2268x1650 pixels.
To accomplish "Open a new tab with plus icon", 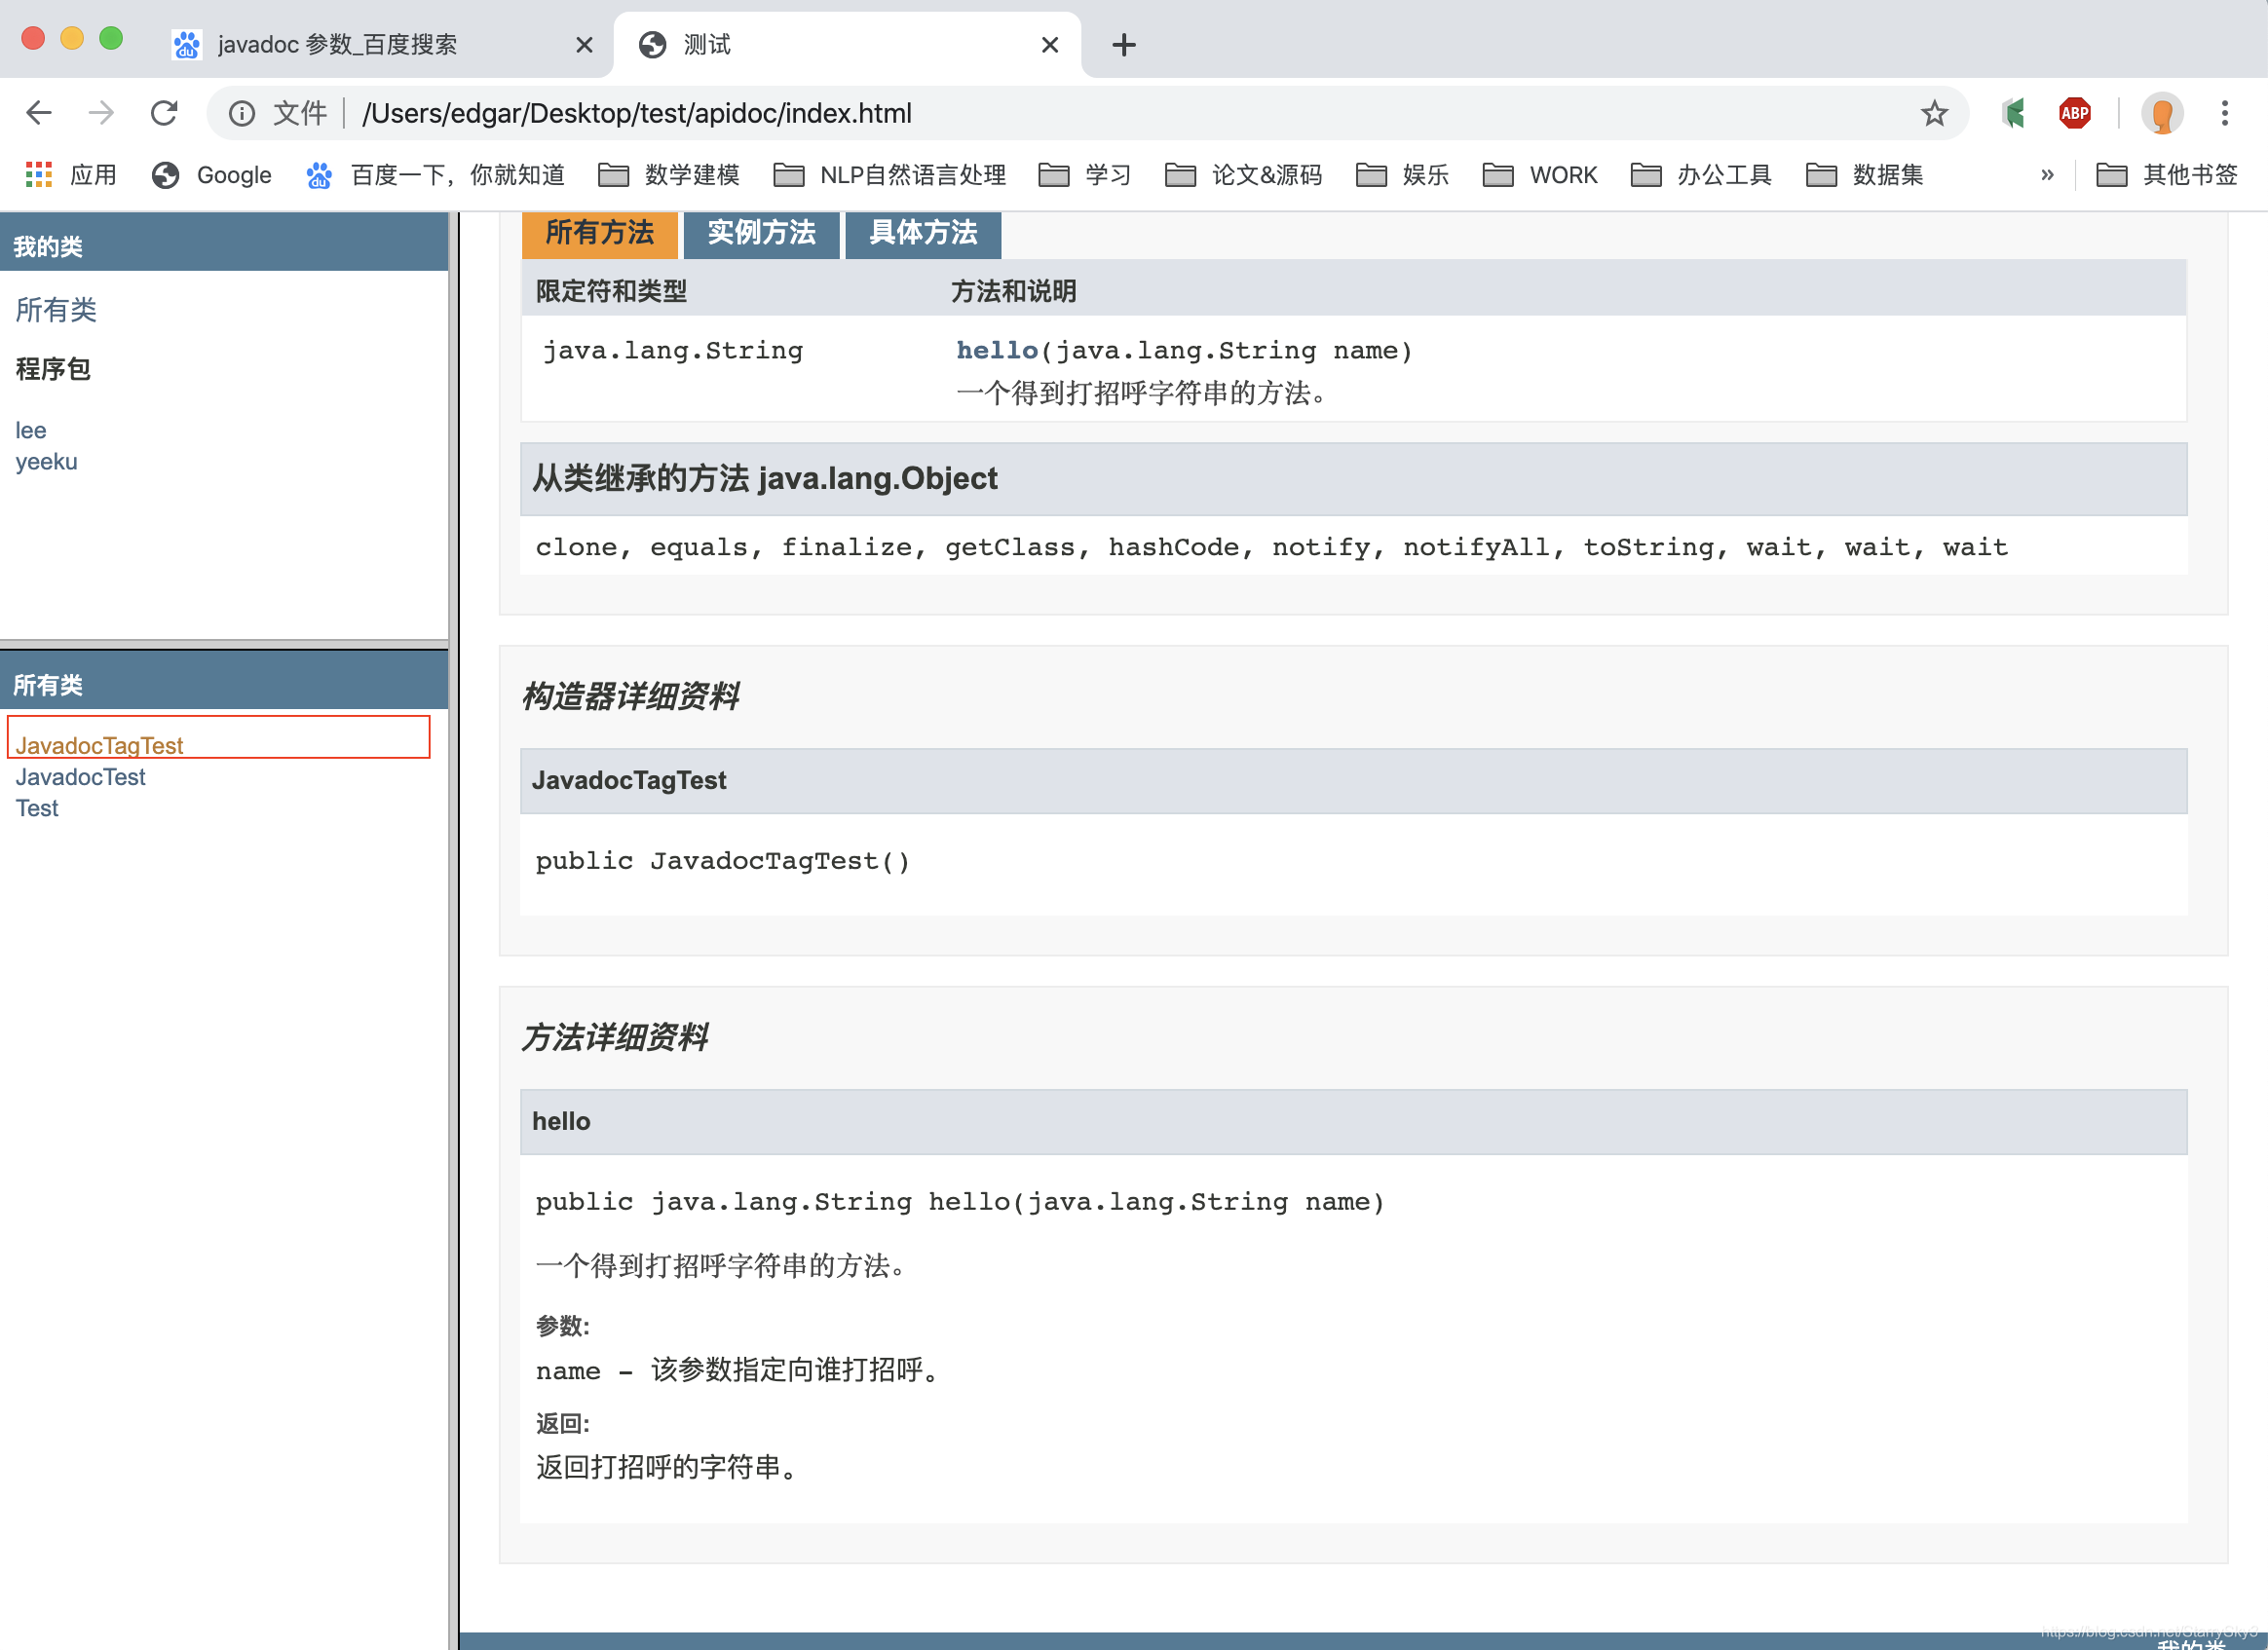I will click(x=1123, y=45).
